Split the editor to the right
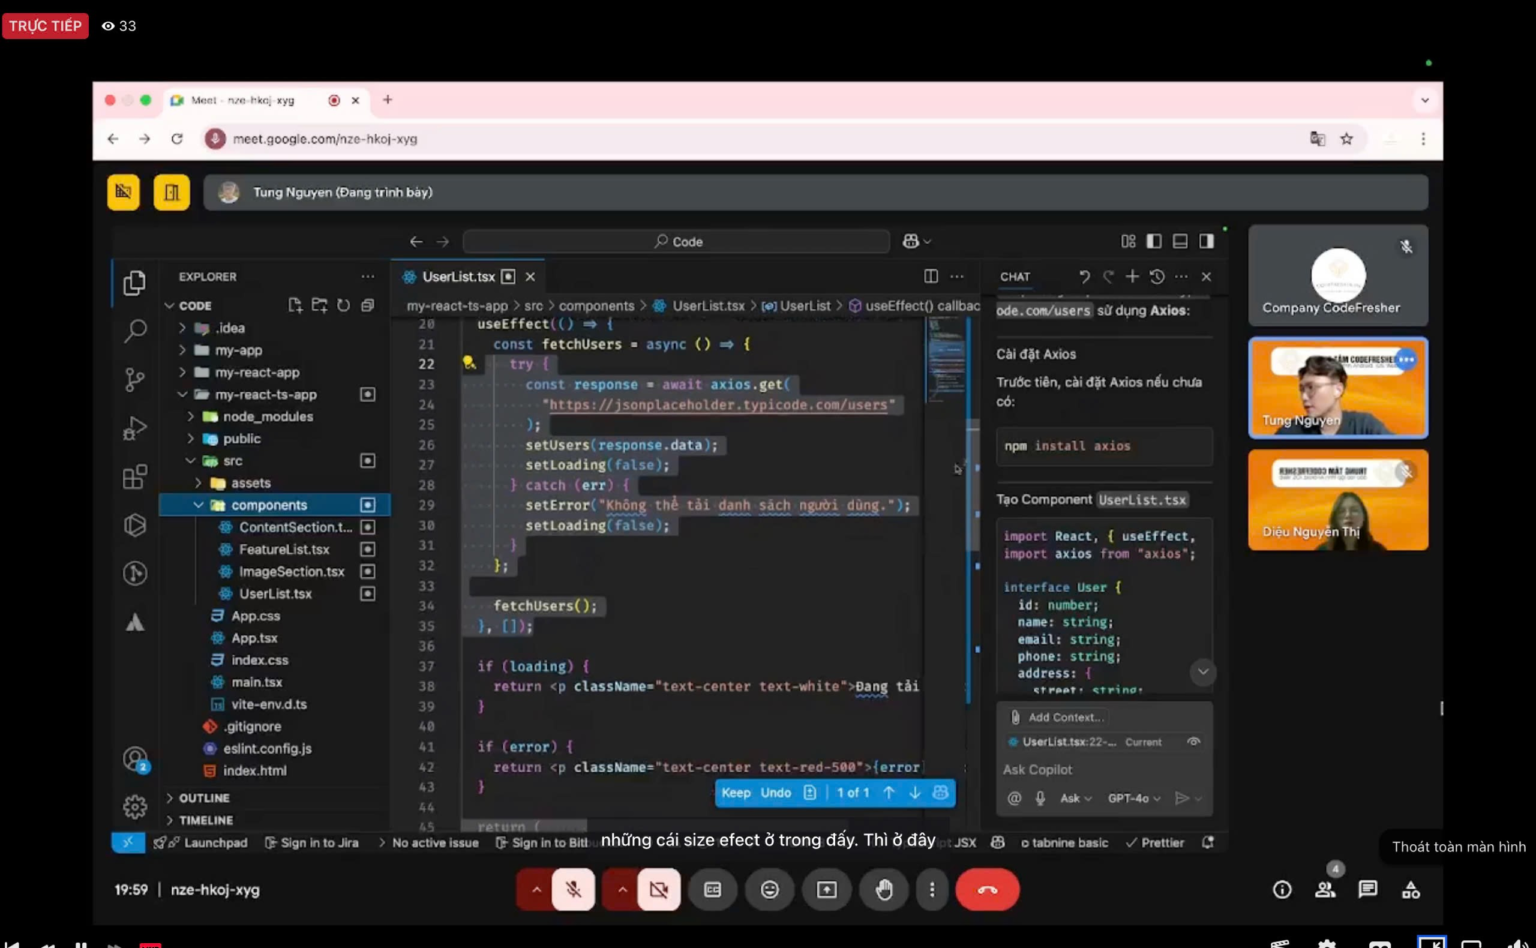 coord(931,277)
